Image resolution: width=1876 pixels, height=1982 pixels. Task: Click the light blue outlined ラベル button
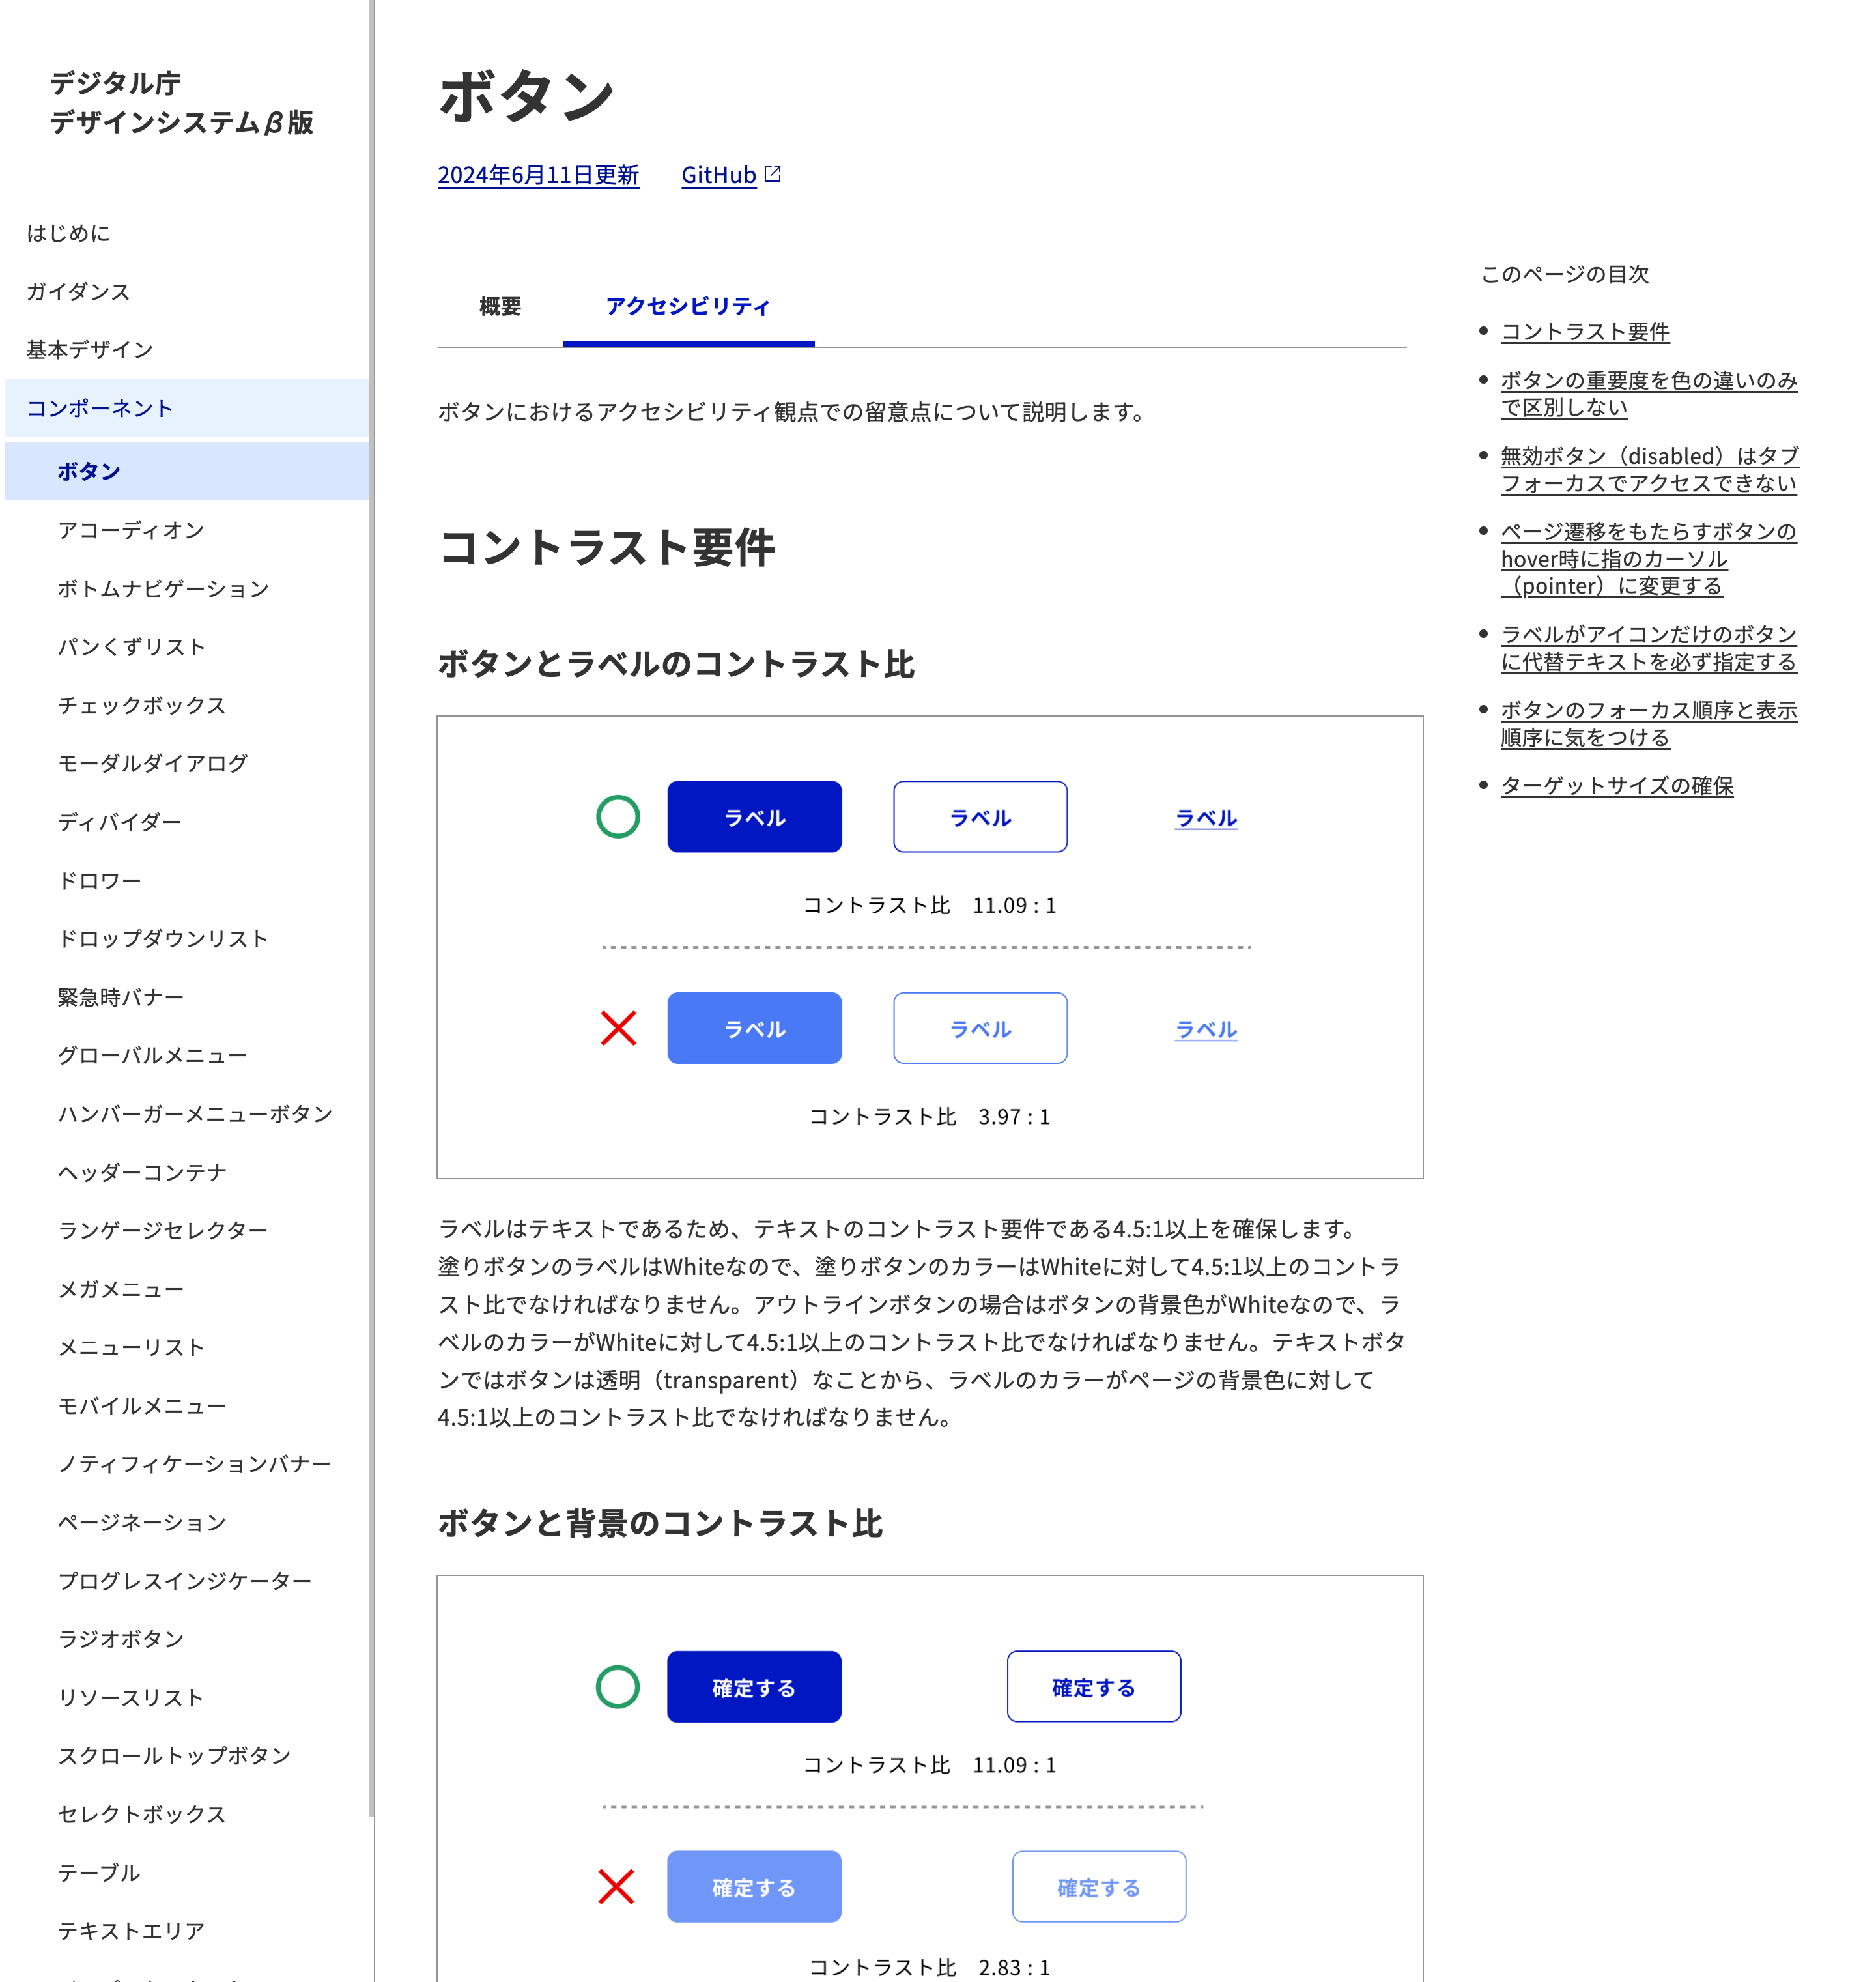coord(980,1028)
